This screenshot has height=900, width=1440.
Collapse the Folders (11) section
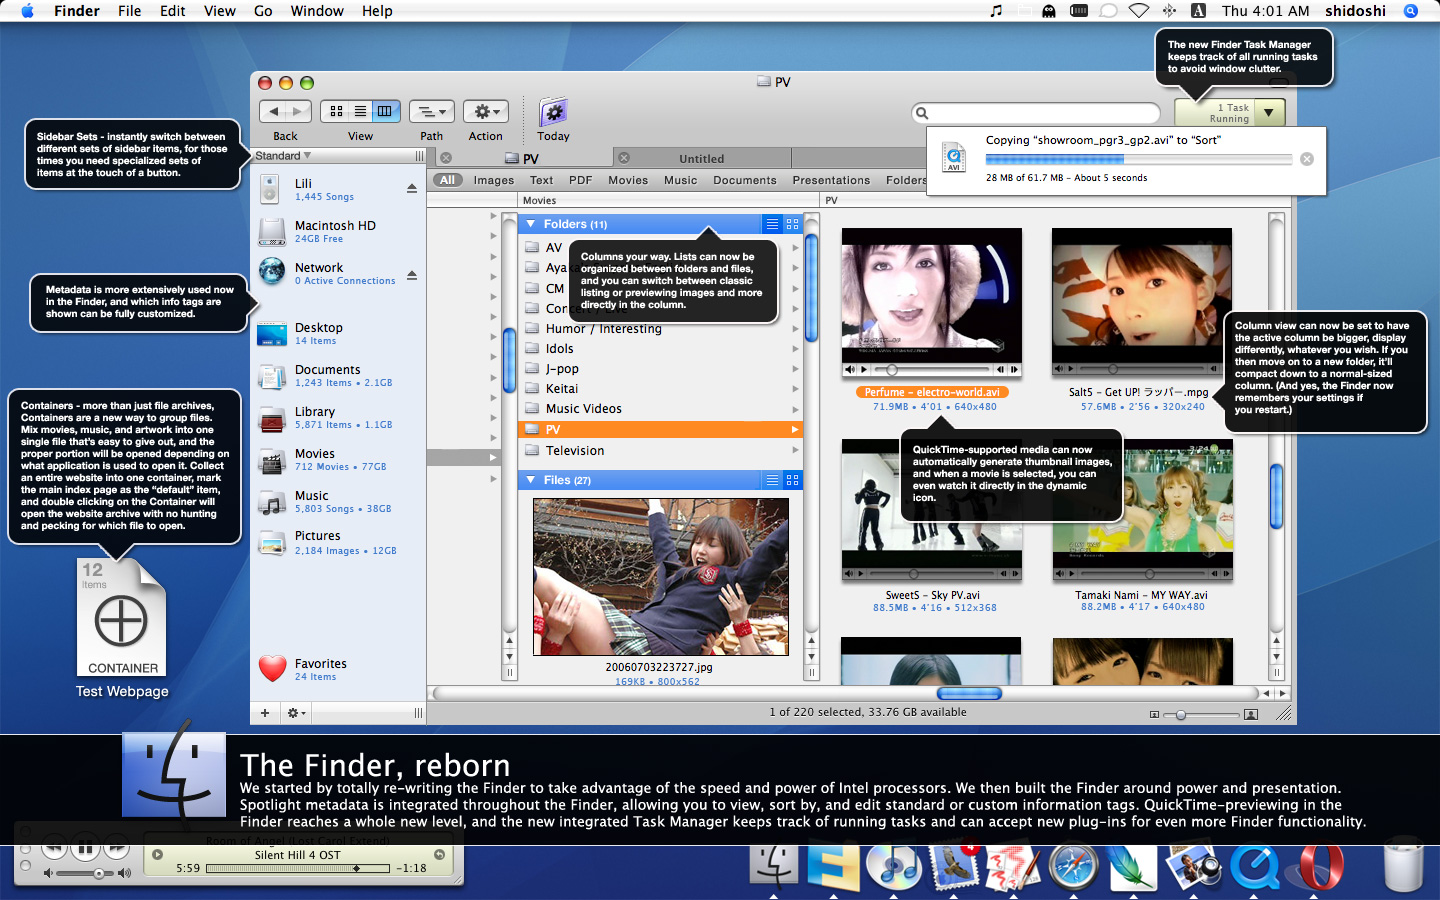(x=531, y=224)
